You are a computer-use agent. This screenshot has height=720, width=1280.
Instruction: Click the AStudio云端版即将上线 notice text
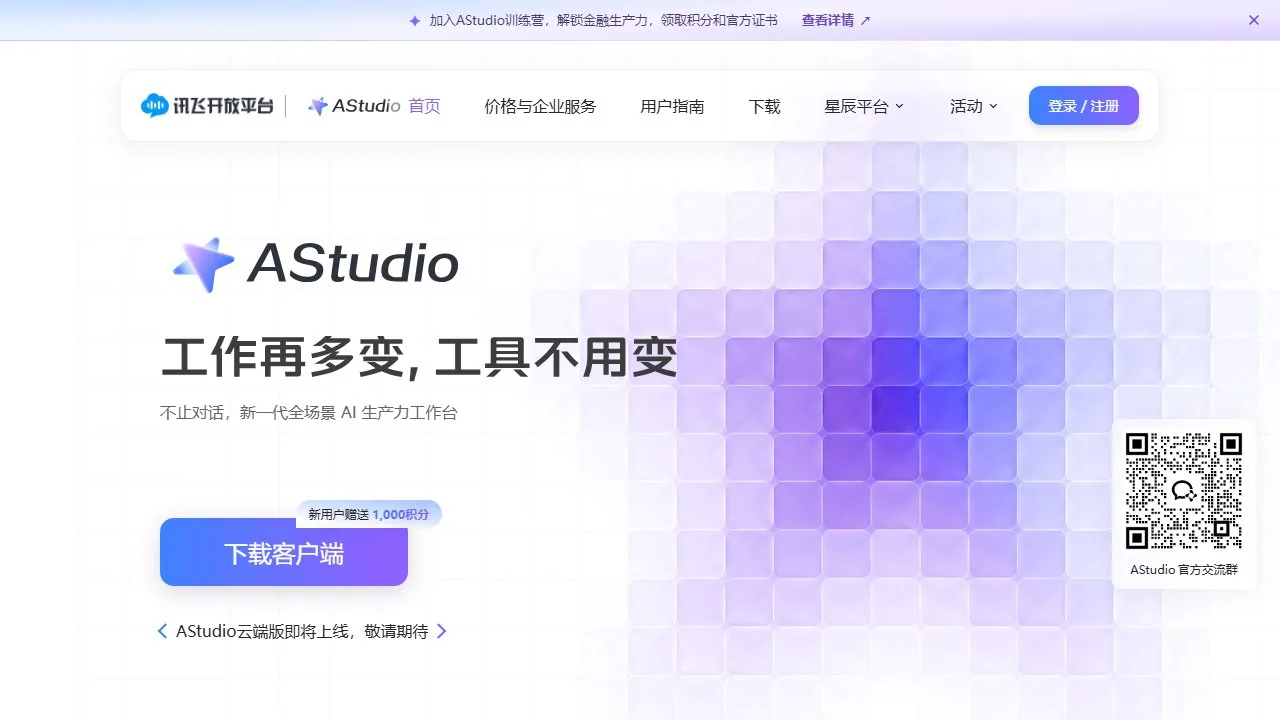click(302, 631)
